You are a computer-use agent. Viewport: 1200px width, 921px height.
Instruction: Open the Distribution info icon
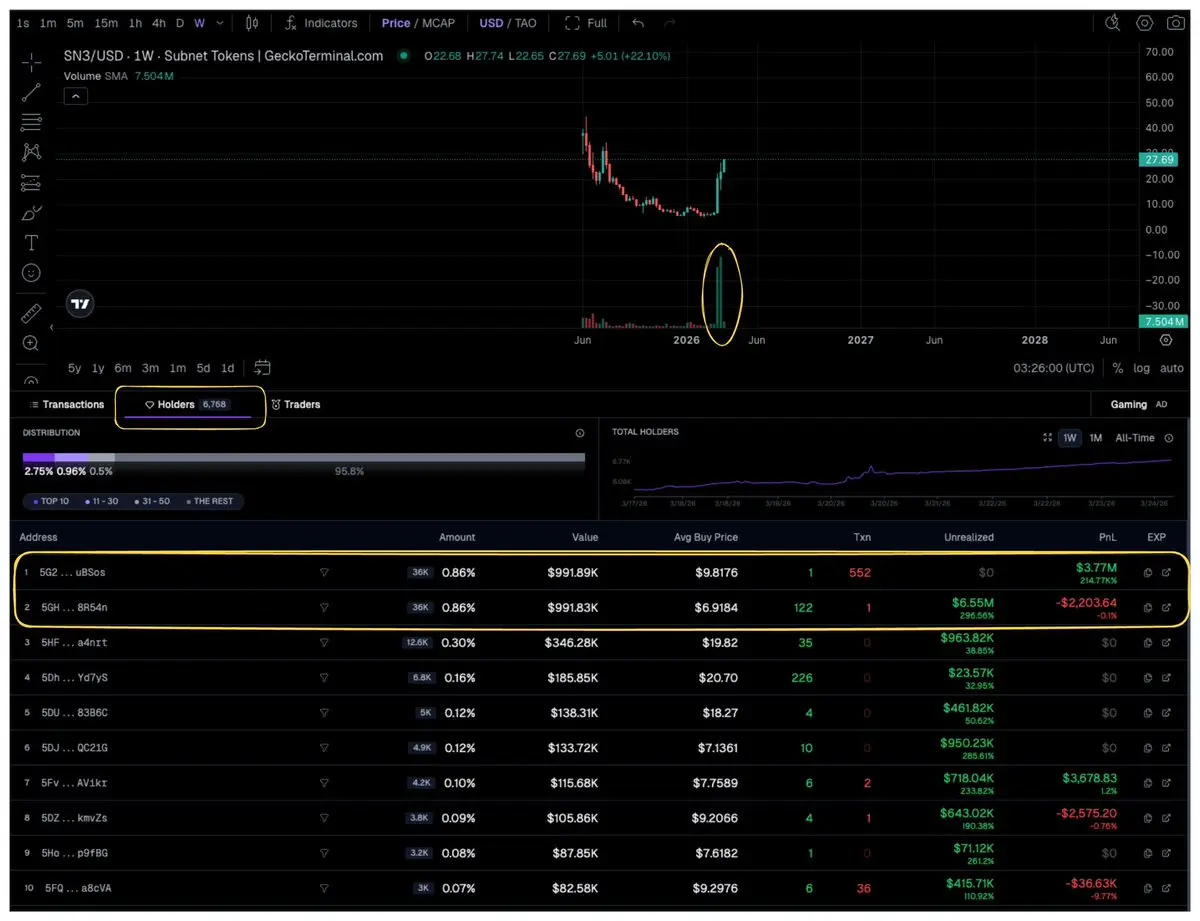[x=580, y=433]
